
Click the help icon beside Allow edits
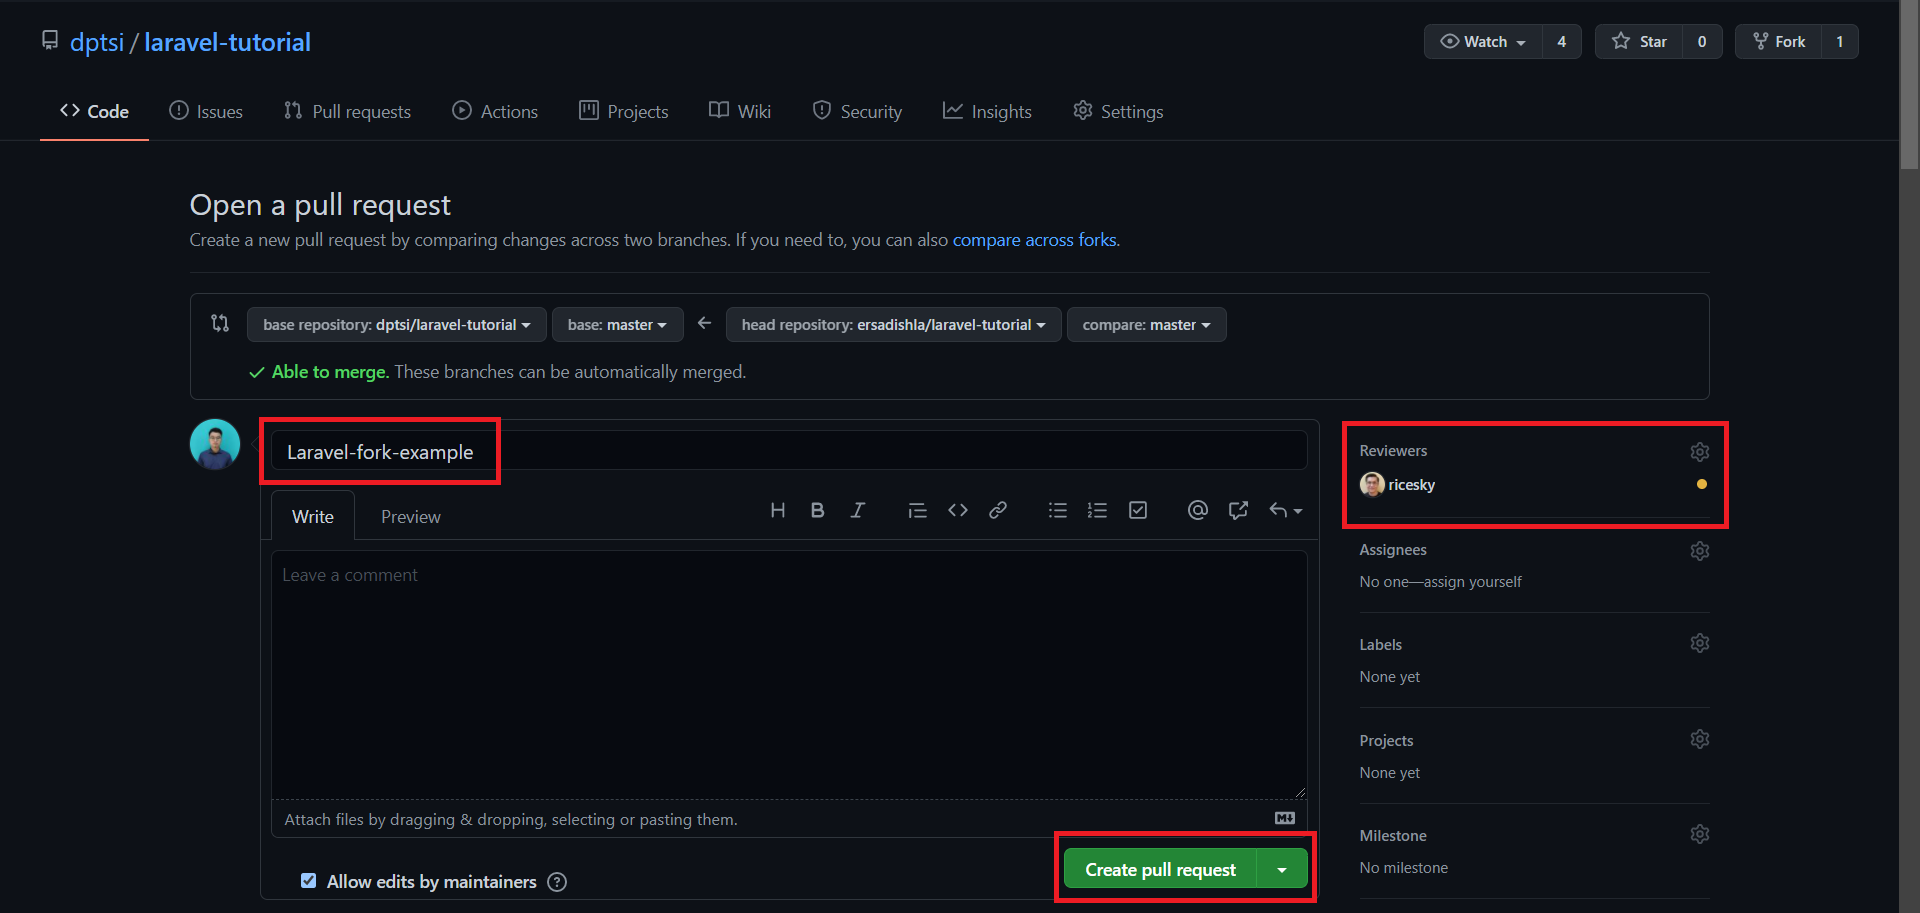coord(557,882)
